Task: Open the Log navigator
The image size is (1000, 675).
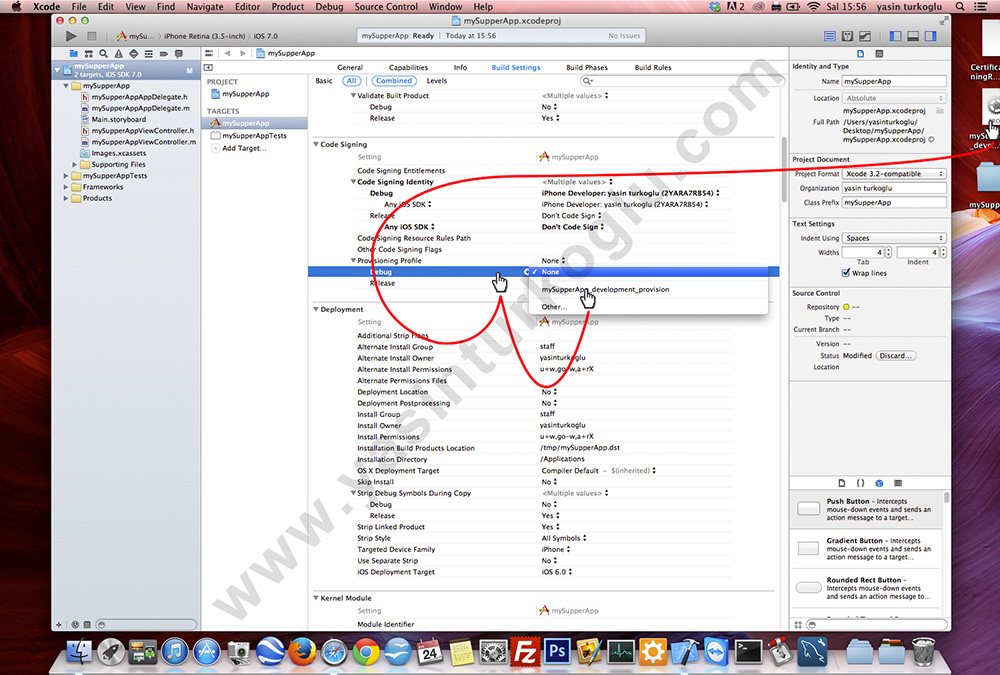Action: click(179, 54)
